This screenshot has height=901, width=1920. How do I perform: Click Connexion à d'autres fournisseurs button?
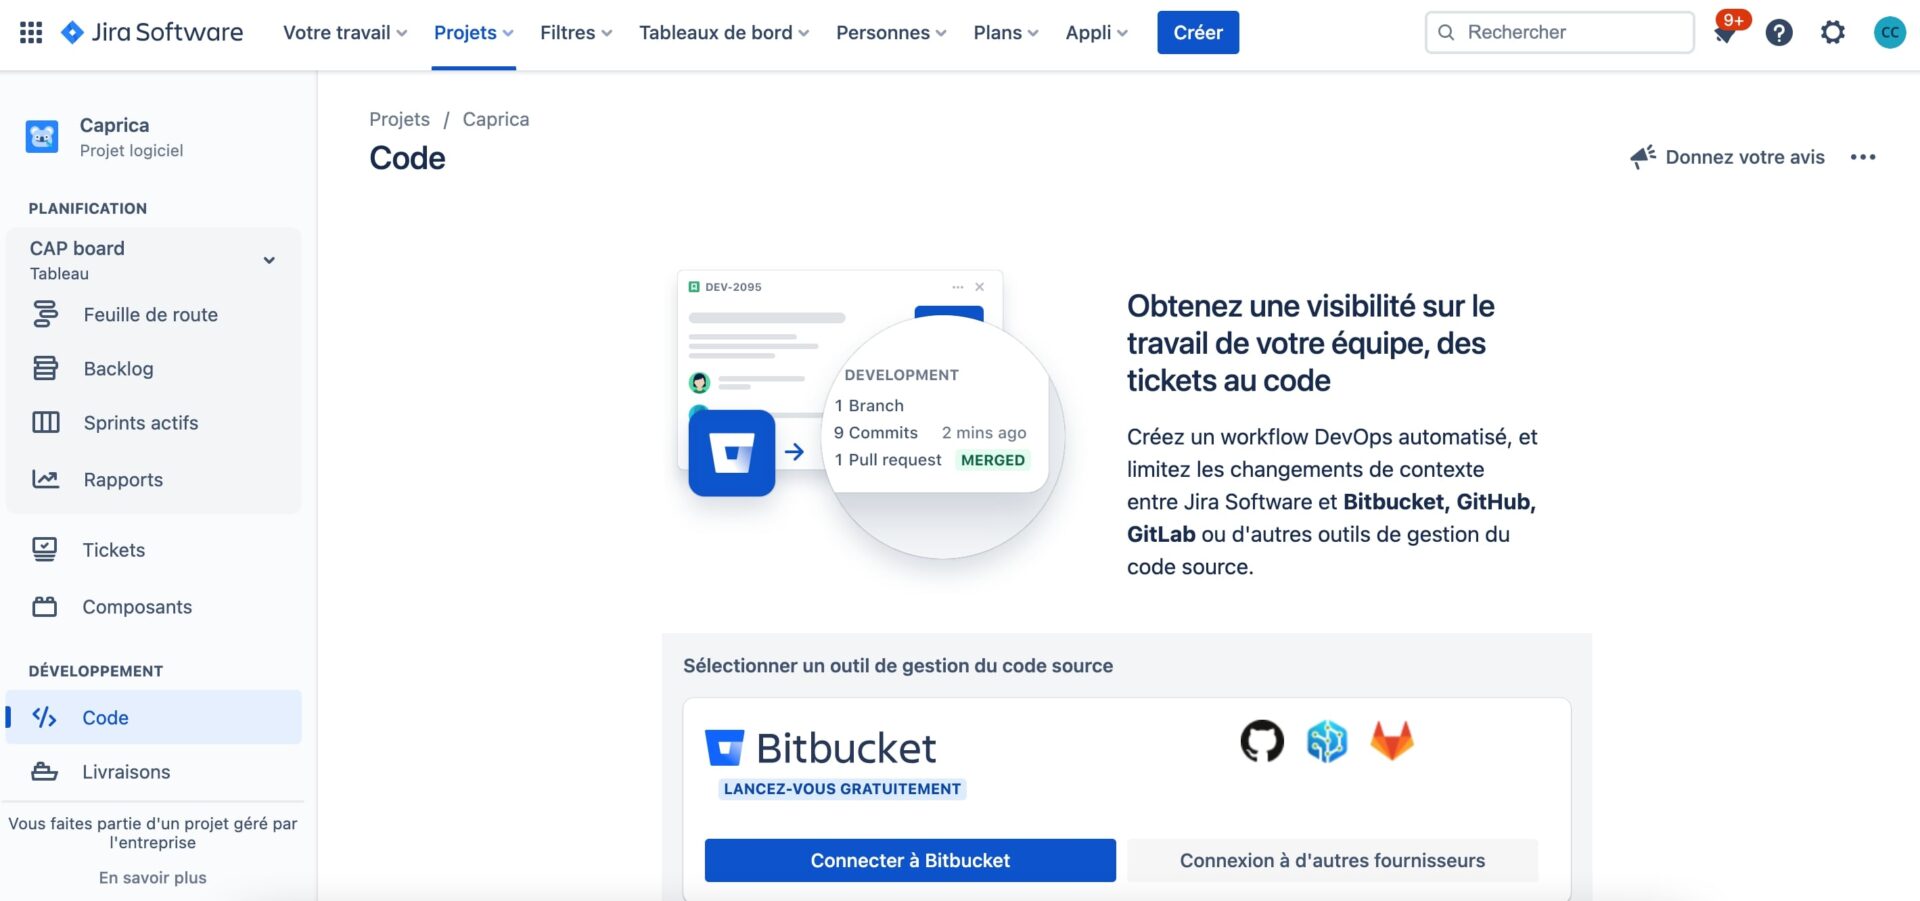pyautogui.click(x=1332, y=860)
